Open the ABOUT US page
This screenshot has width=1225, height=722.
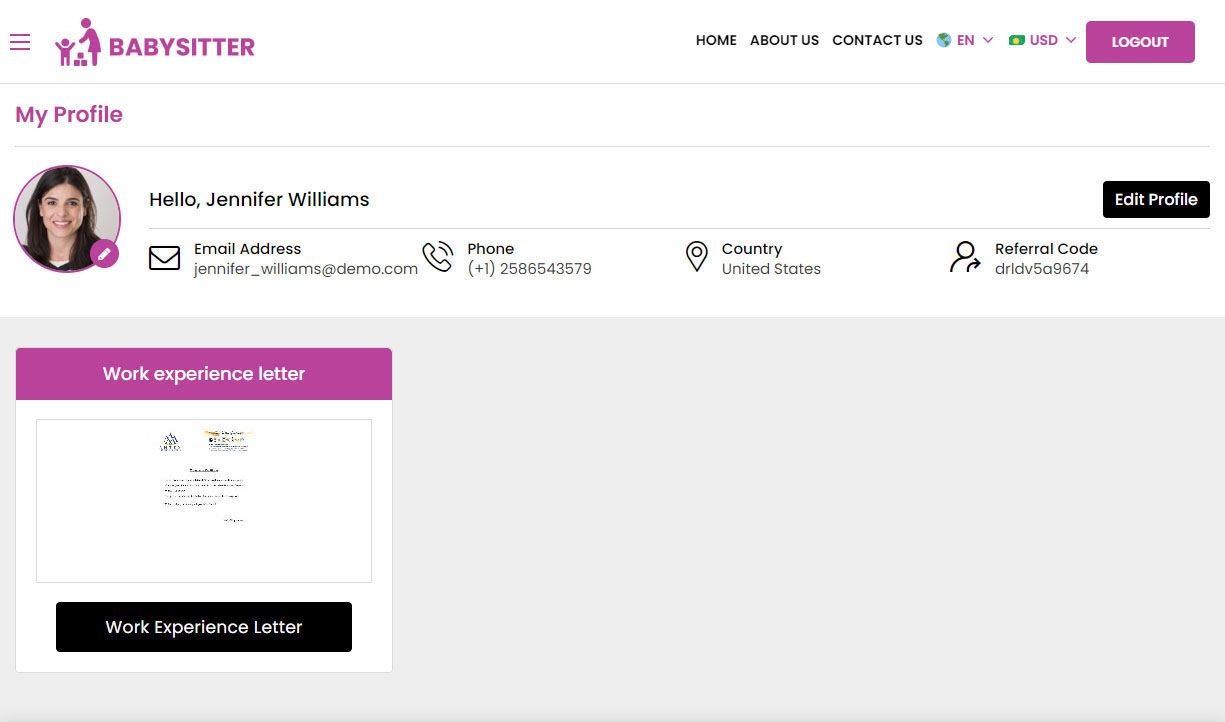784,40
